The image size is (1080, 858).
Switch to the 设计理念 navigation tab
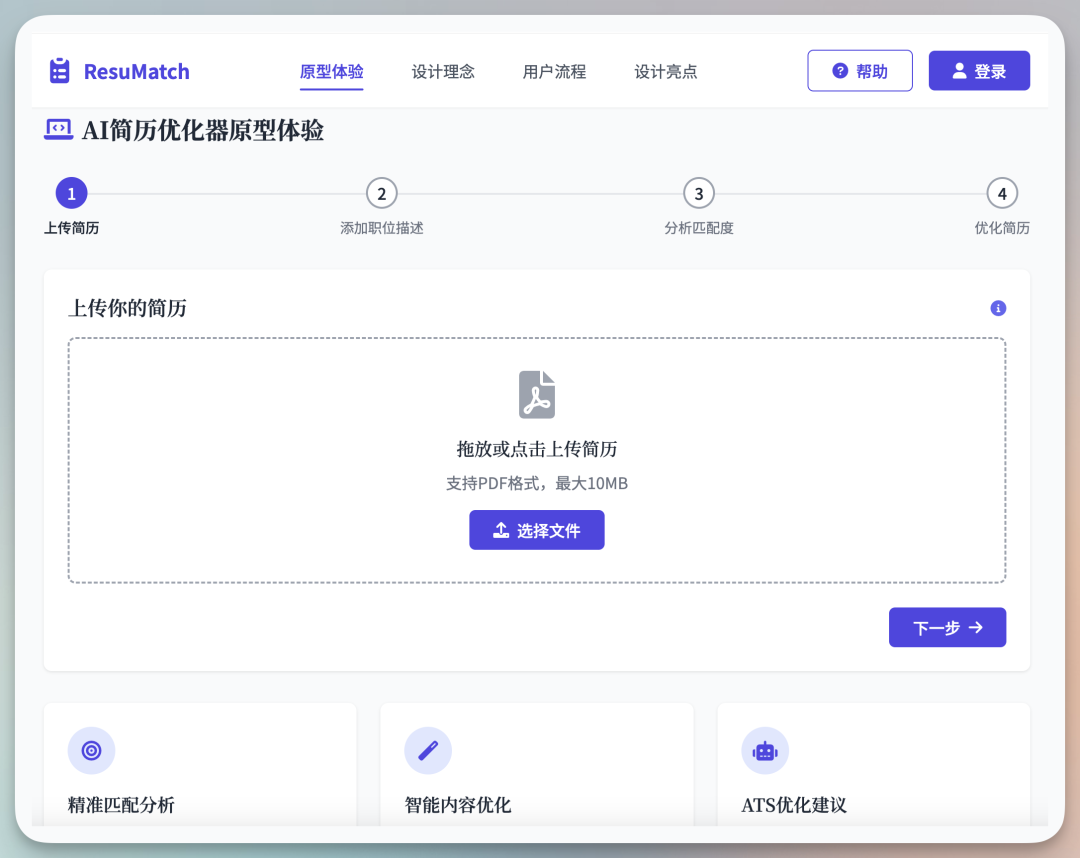point(443,71)
